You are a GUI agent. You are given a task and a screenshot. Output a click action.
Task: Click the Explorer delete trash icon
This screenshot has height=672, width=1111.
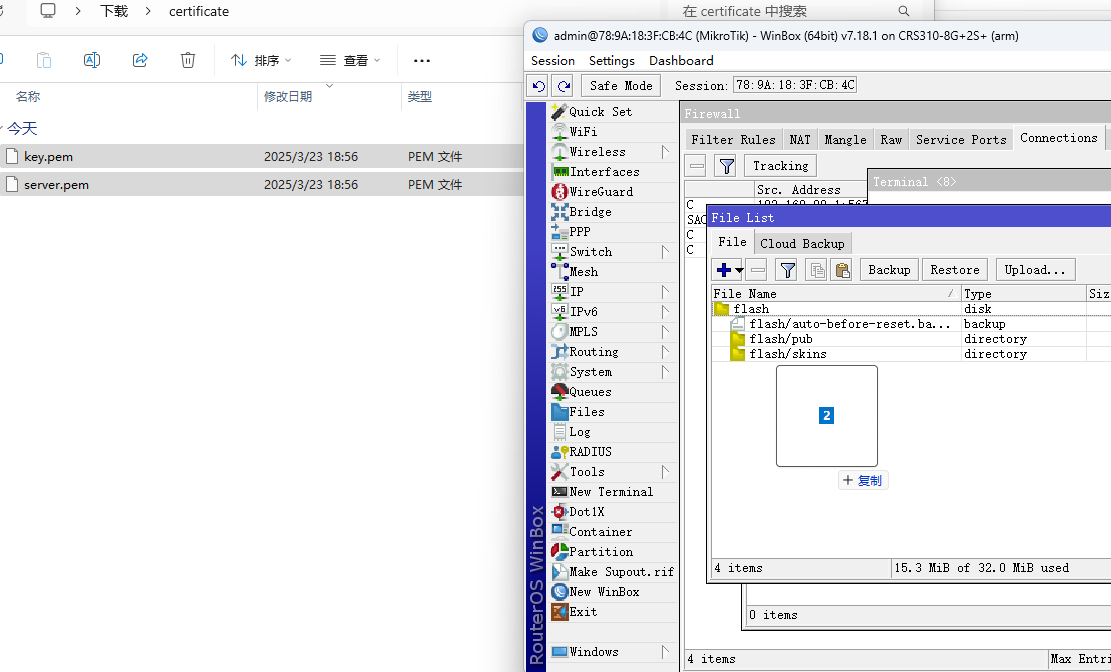click(188, 60)
